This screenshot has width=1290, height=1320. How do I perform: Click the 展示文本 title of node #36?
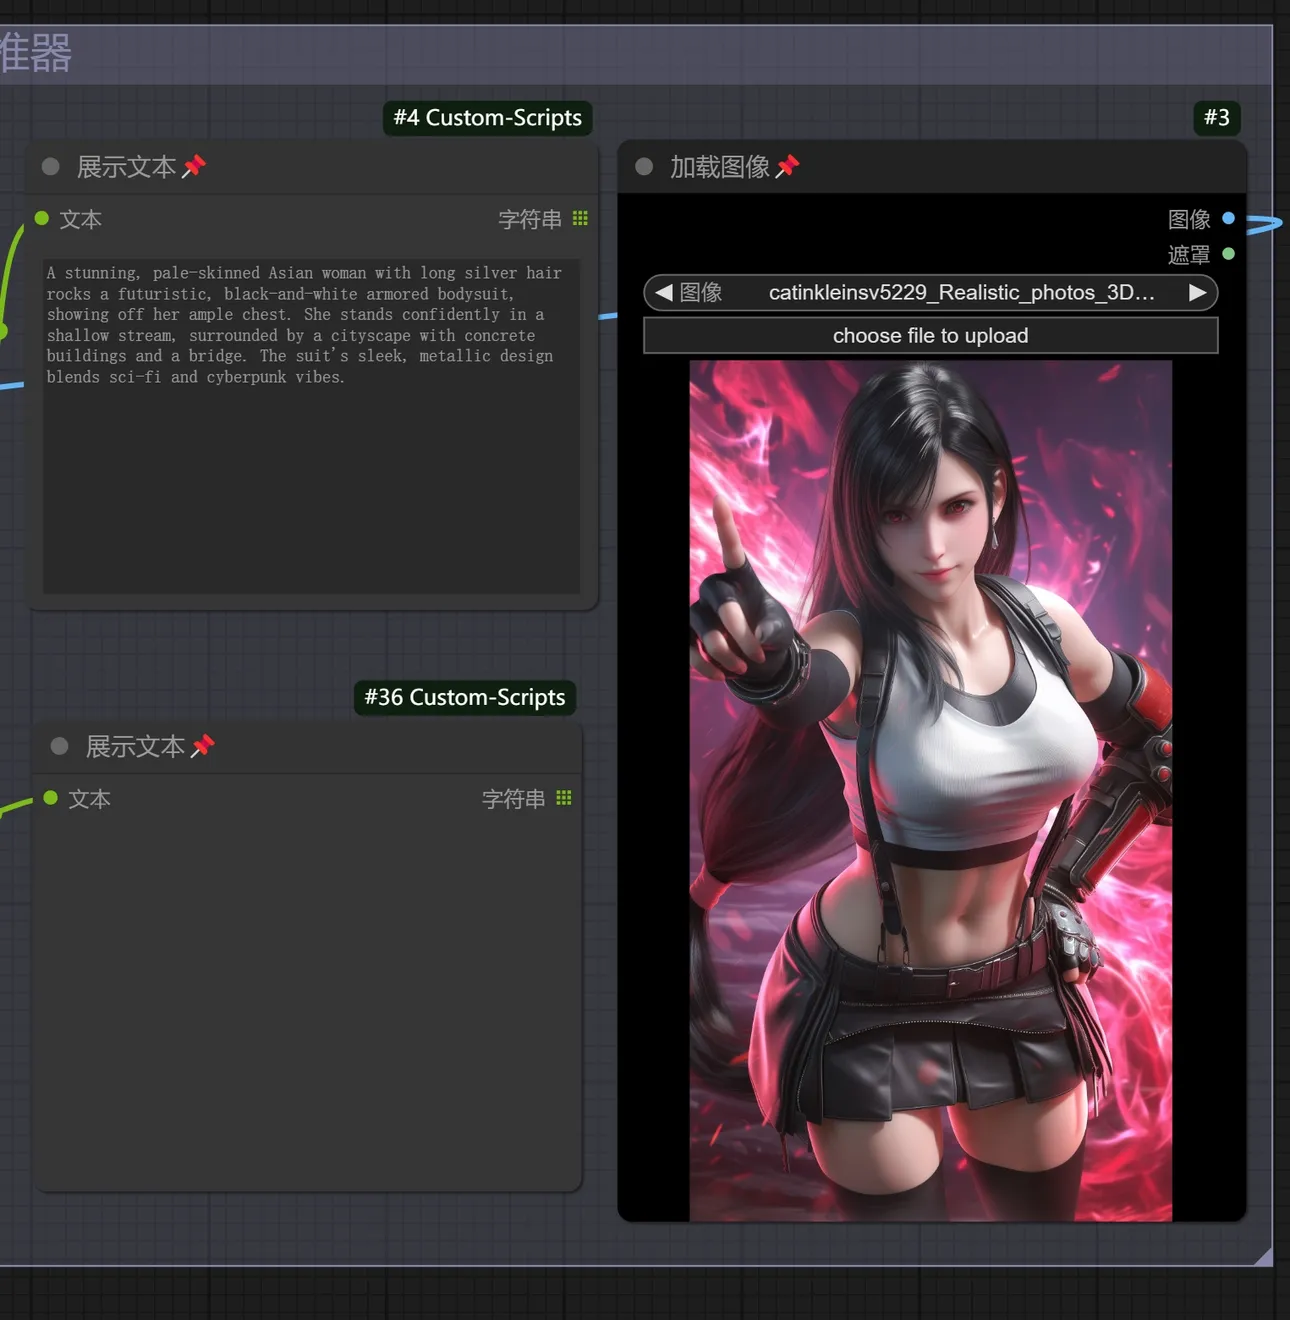(x=136, y=746)
